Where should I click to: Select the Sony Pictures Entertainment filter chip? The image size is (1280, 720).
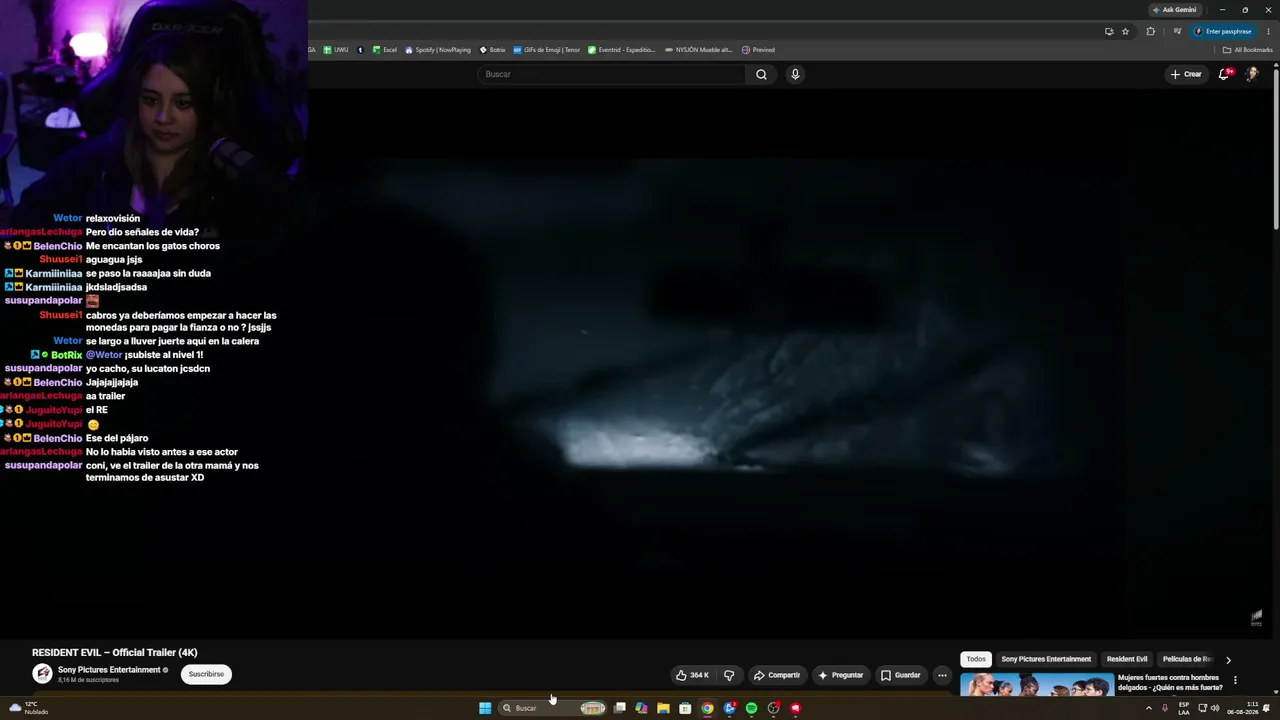[x=1046, y=659]
